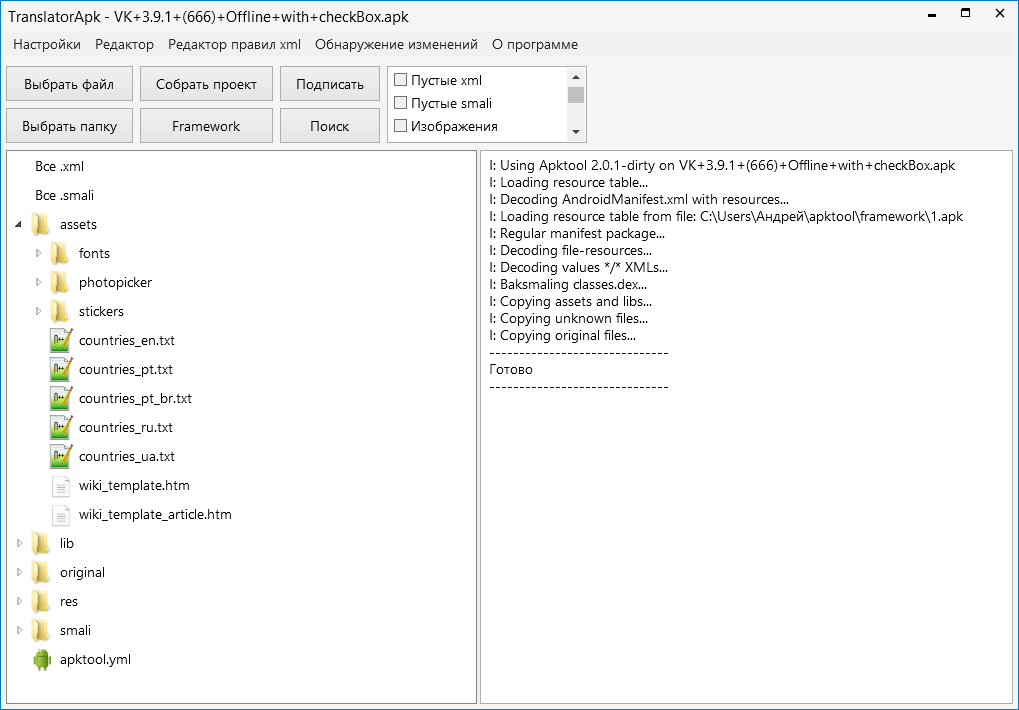This screenshot has height=710, width=1019.
Task: Expand the fonts tree node
Action: click(x=38, y=253)
